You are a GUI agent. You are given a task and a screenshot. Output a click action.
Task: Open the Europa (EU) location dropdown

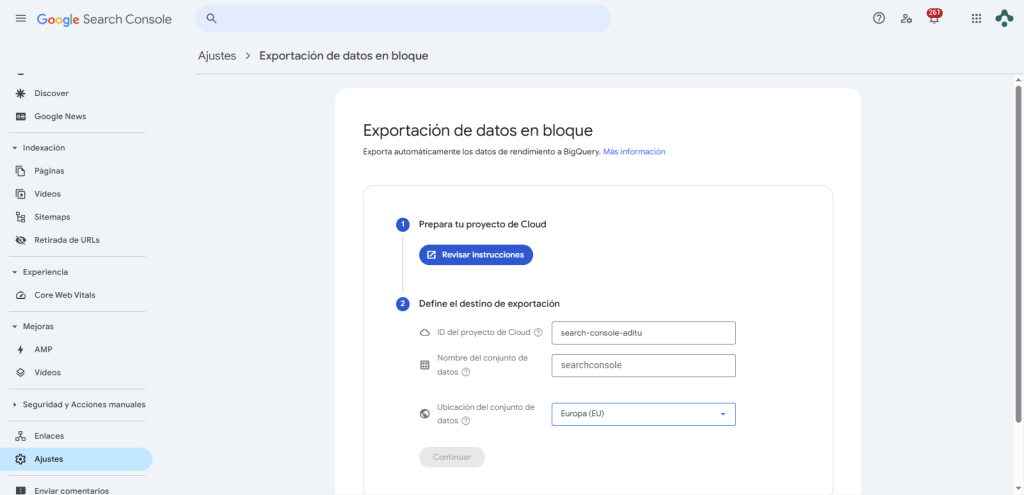pyautogui.click(x=643, y=414)
